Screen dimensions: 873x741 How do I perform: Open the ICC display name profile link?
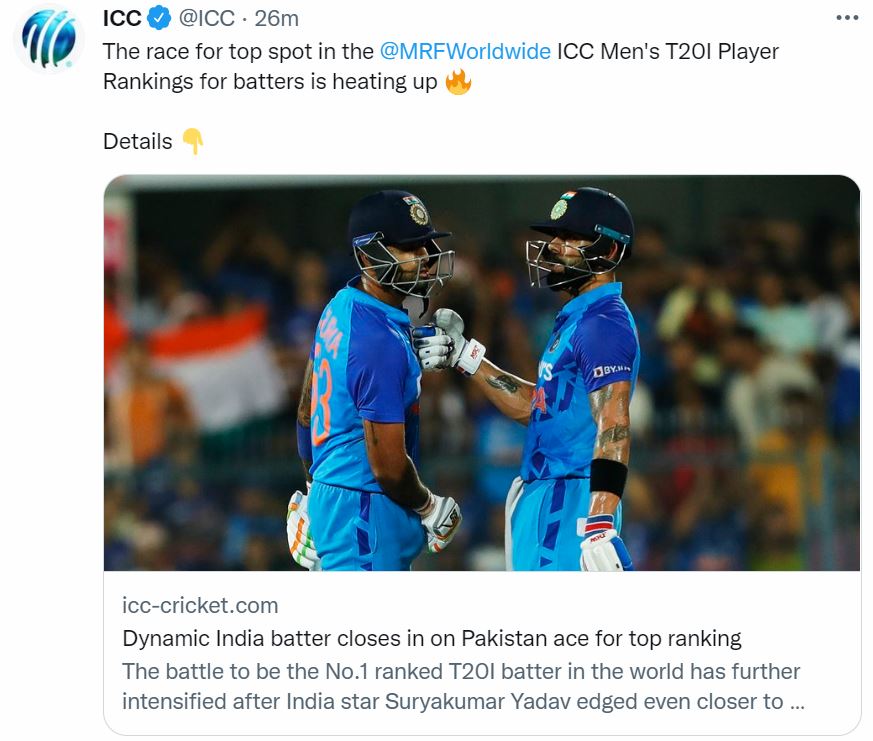(x=122, y=19)
